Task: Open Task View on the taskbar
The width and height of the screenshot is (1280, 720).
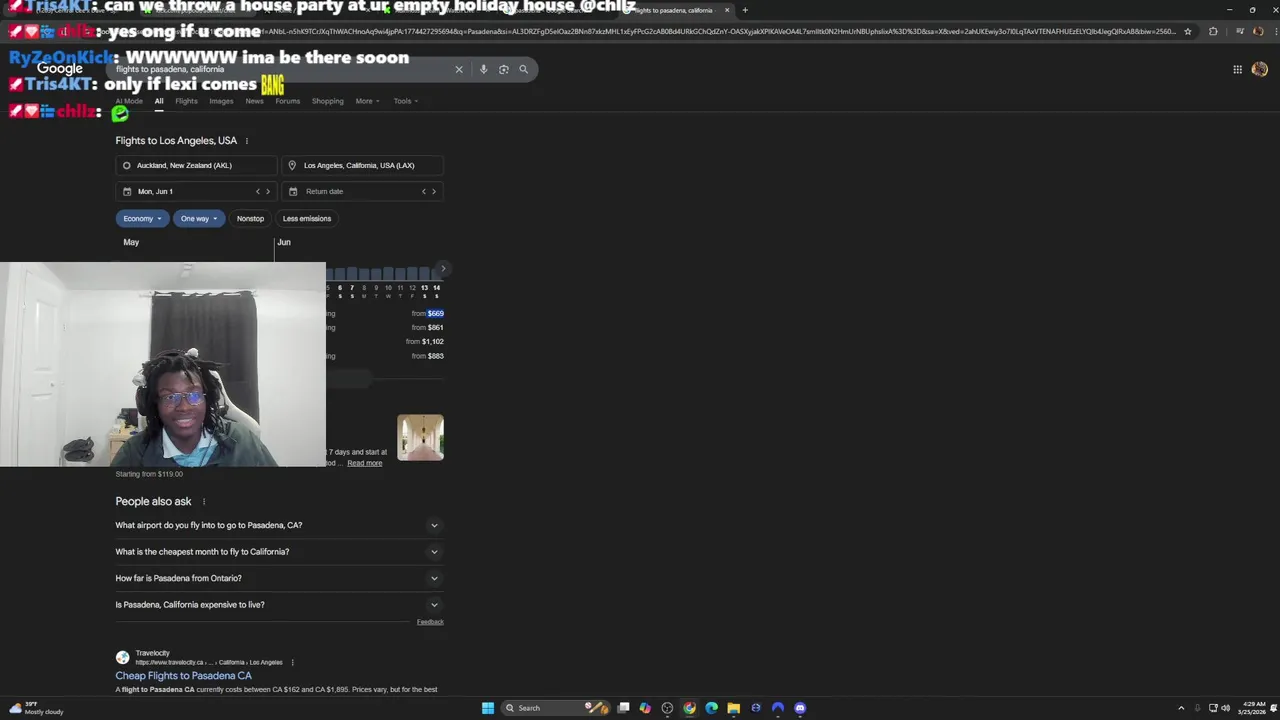Action: click(x=623, y=708)
